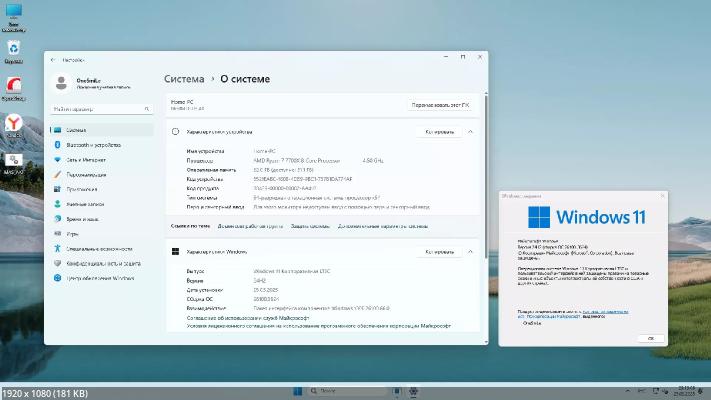Screen dimensions: 711x400
Task: Click Windows logo in About dialog
Action: [x=539, y=217]
